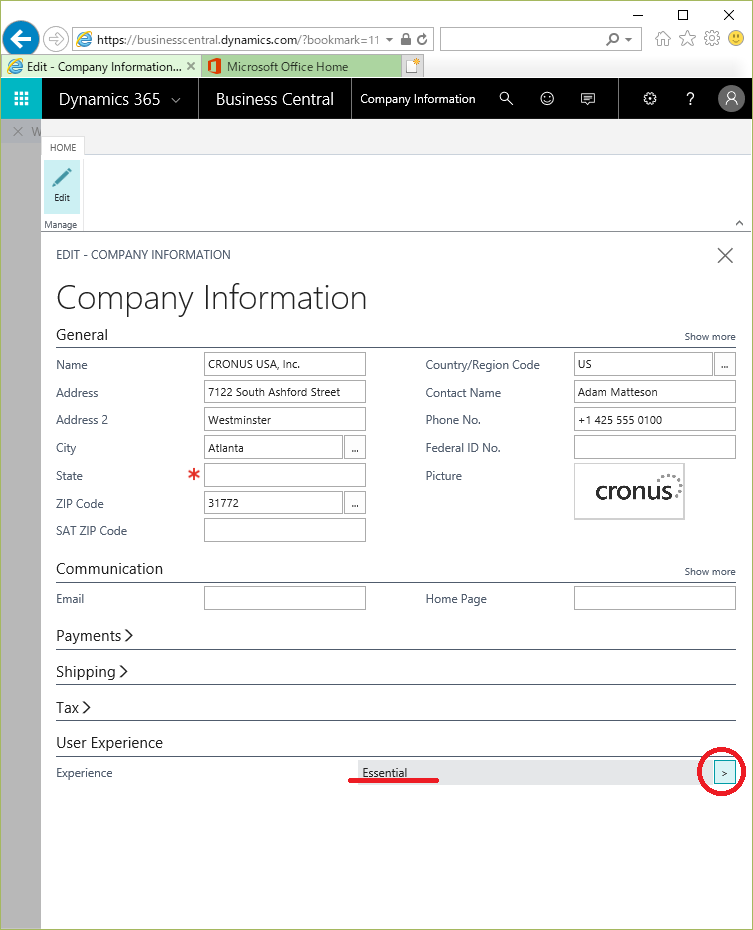Click the empty State field
Screen dimensions: 753x930
coord(285,475)
